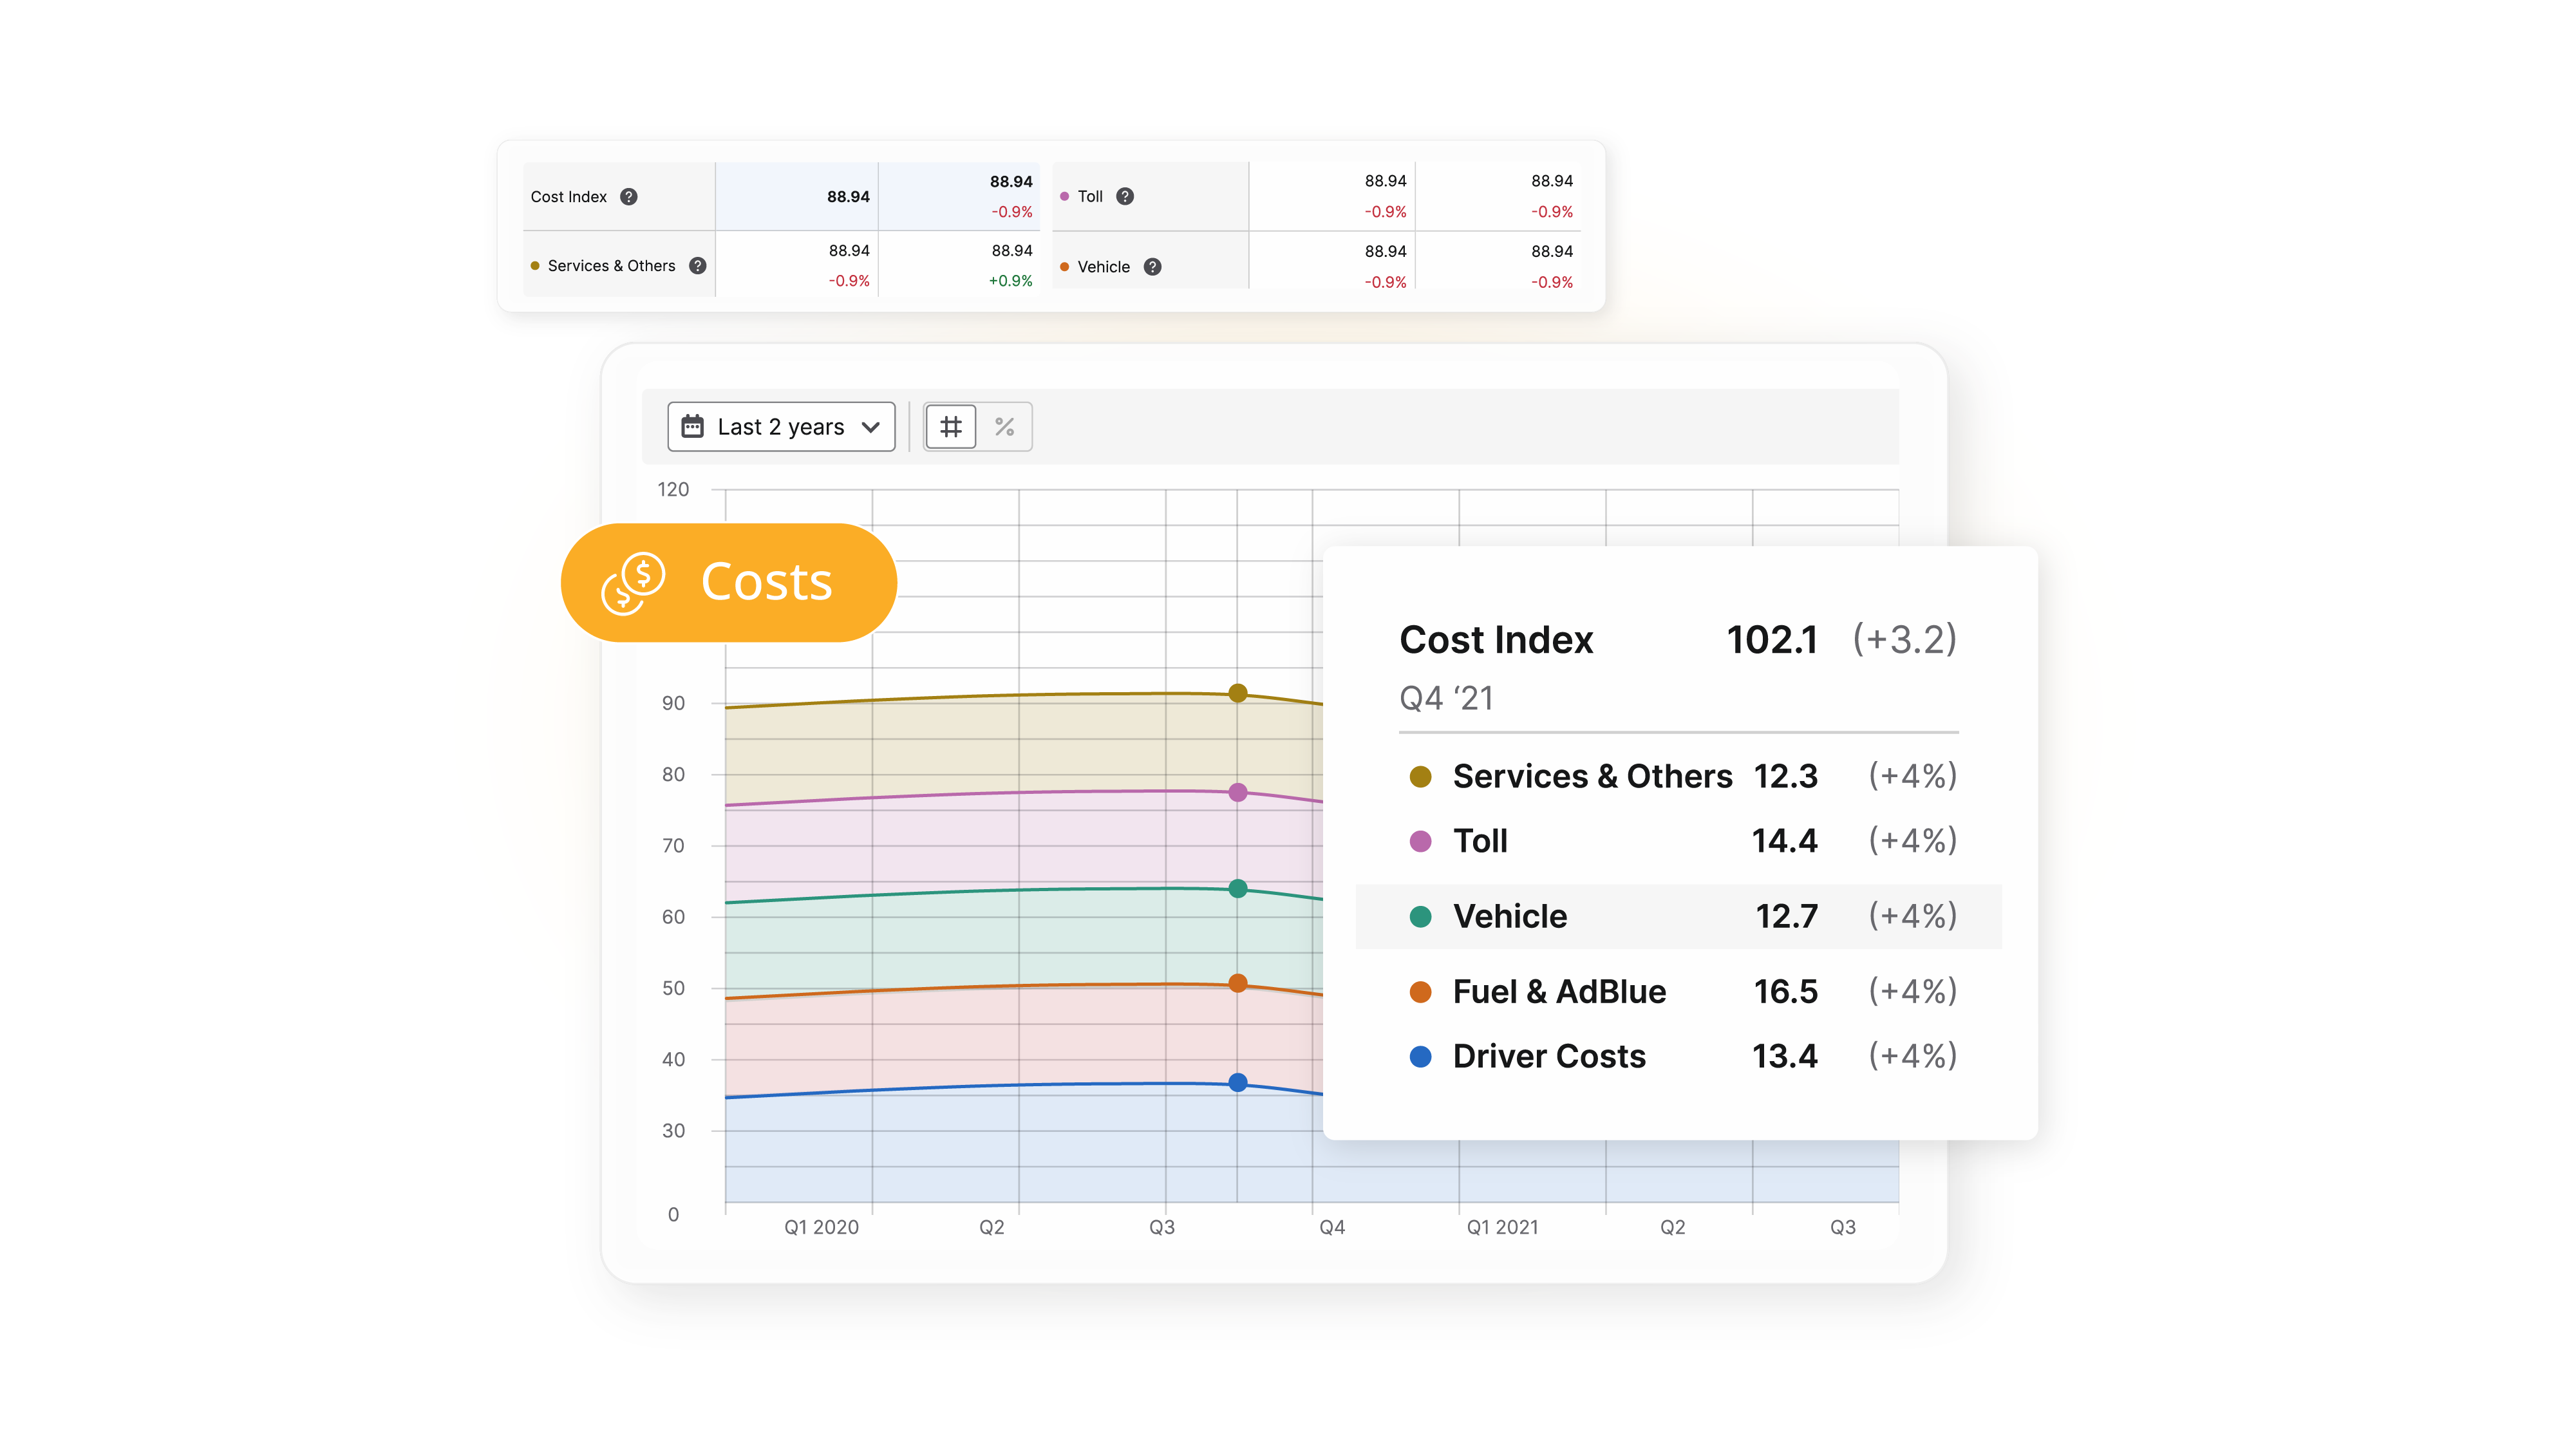The width and height of the screenshot is (2576, 1450).
Task: Open the Last 2 years dropdown
Action: (x=781, y=427)
